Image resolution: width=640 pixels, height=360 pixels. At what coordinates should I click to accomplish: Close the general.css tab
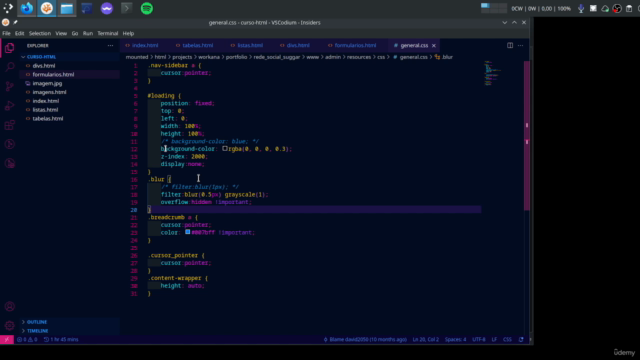tap(433, 46)
